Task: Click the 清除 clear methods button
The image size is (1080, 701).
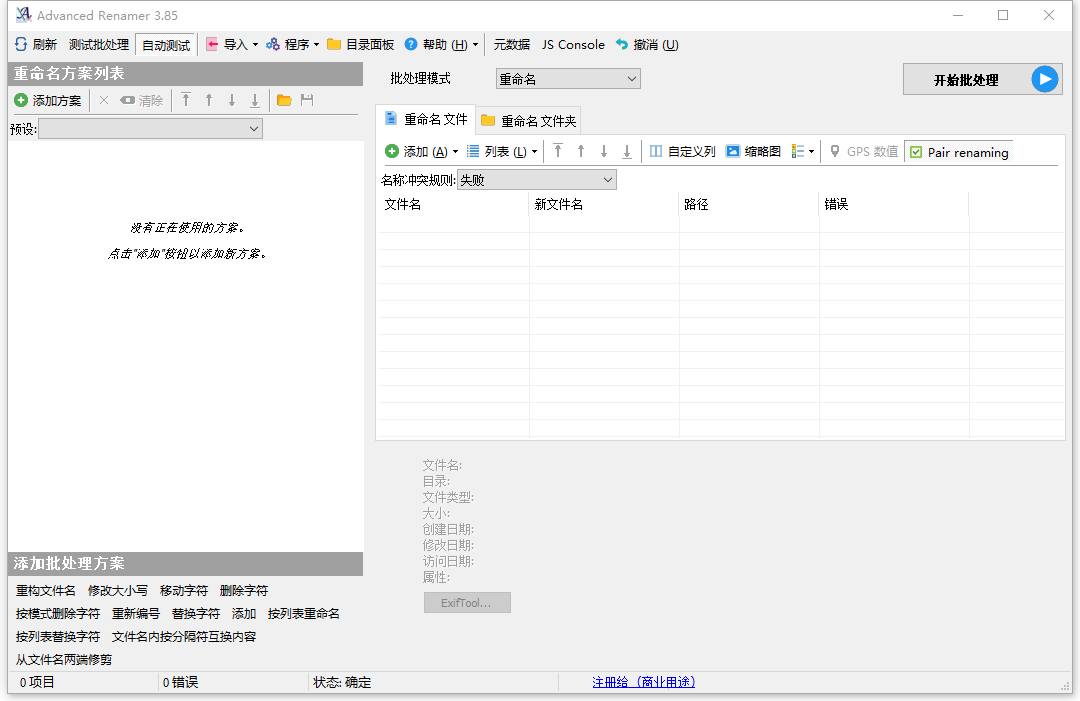Action: (142, 101)
